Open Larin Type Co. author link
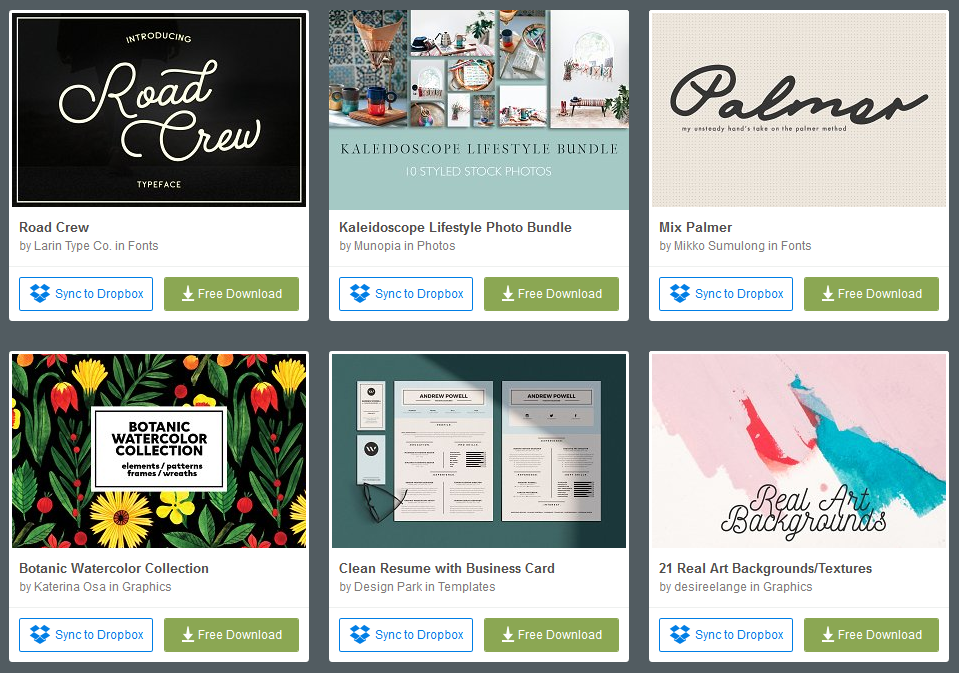Screen dimensions: 959x673 click(72, 246)
